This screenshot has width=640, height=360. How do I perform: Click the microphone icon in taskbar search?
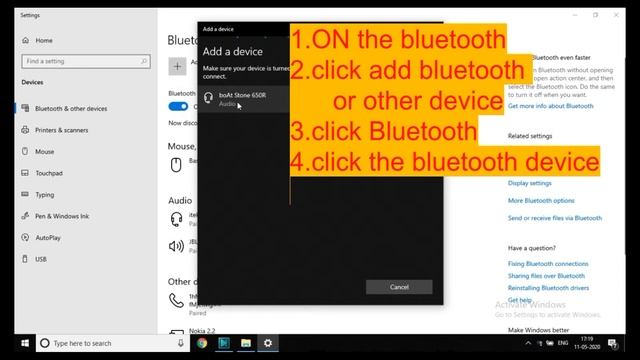pyautogui.click(x=180, y=343)
